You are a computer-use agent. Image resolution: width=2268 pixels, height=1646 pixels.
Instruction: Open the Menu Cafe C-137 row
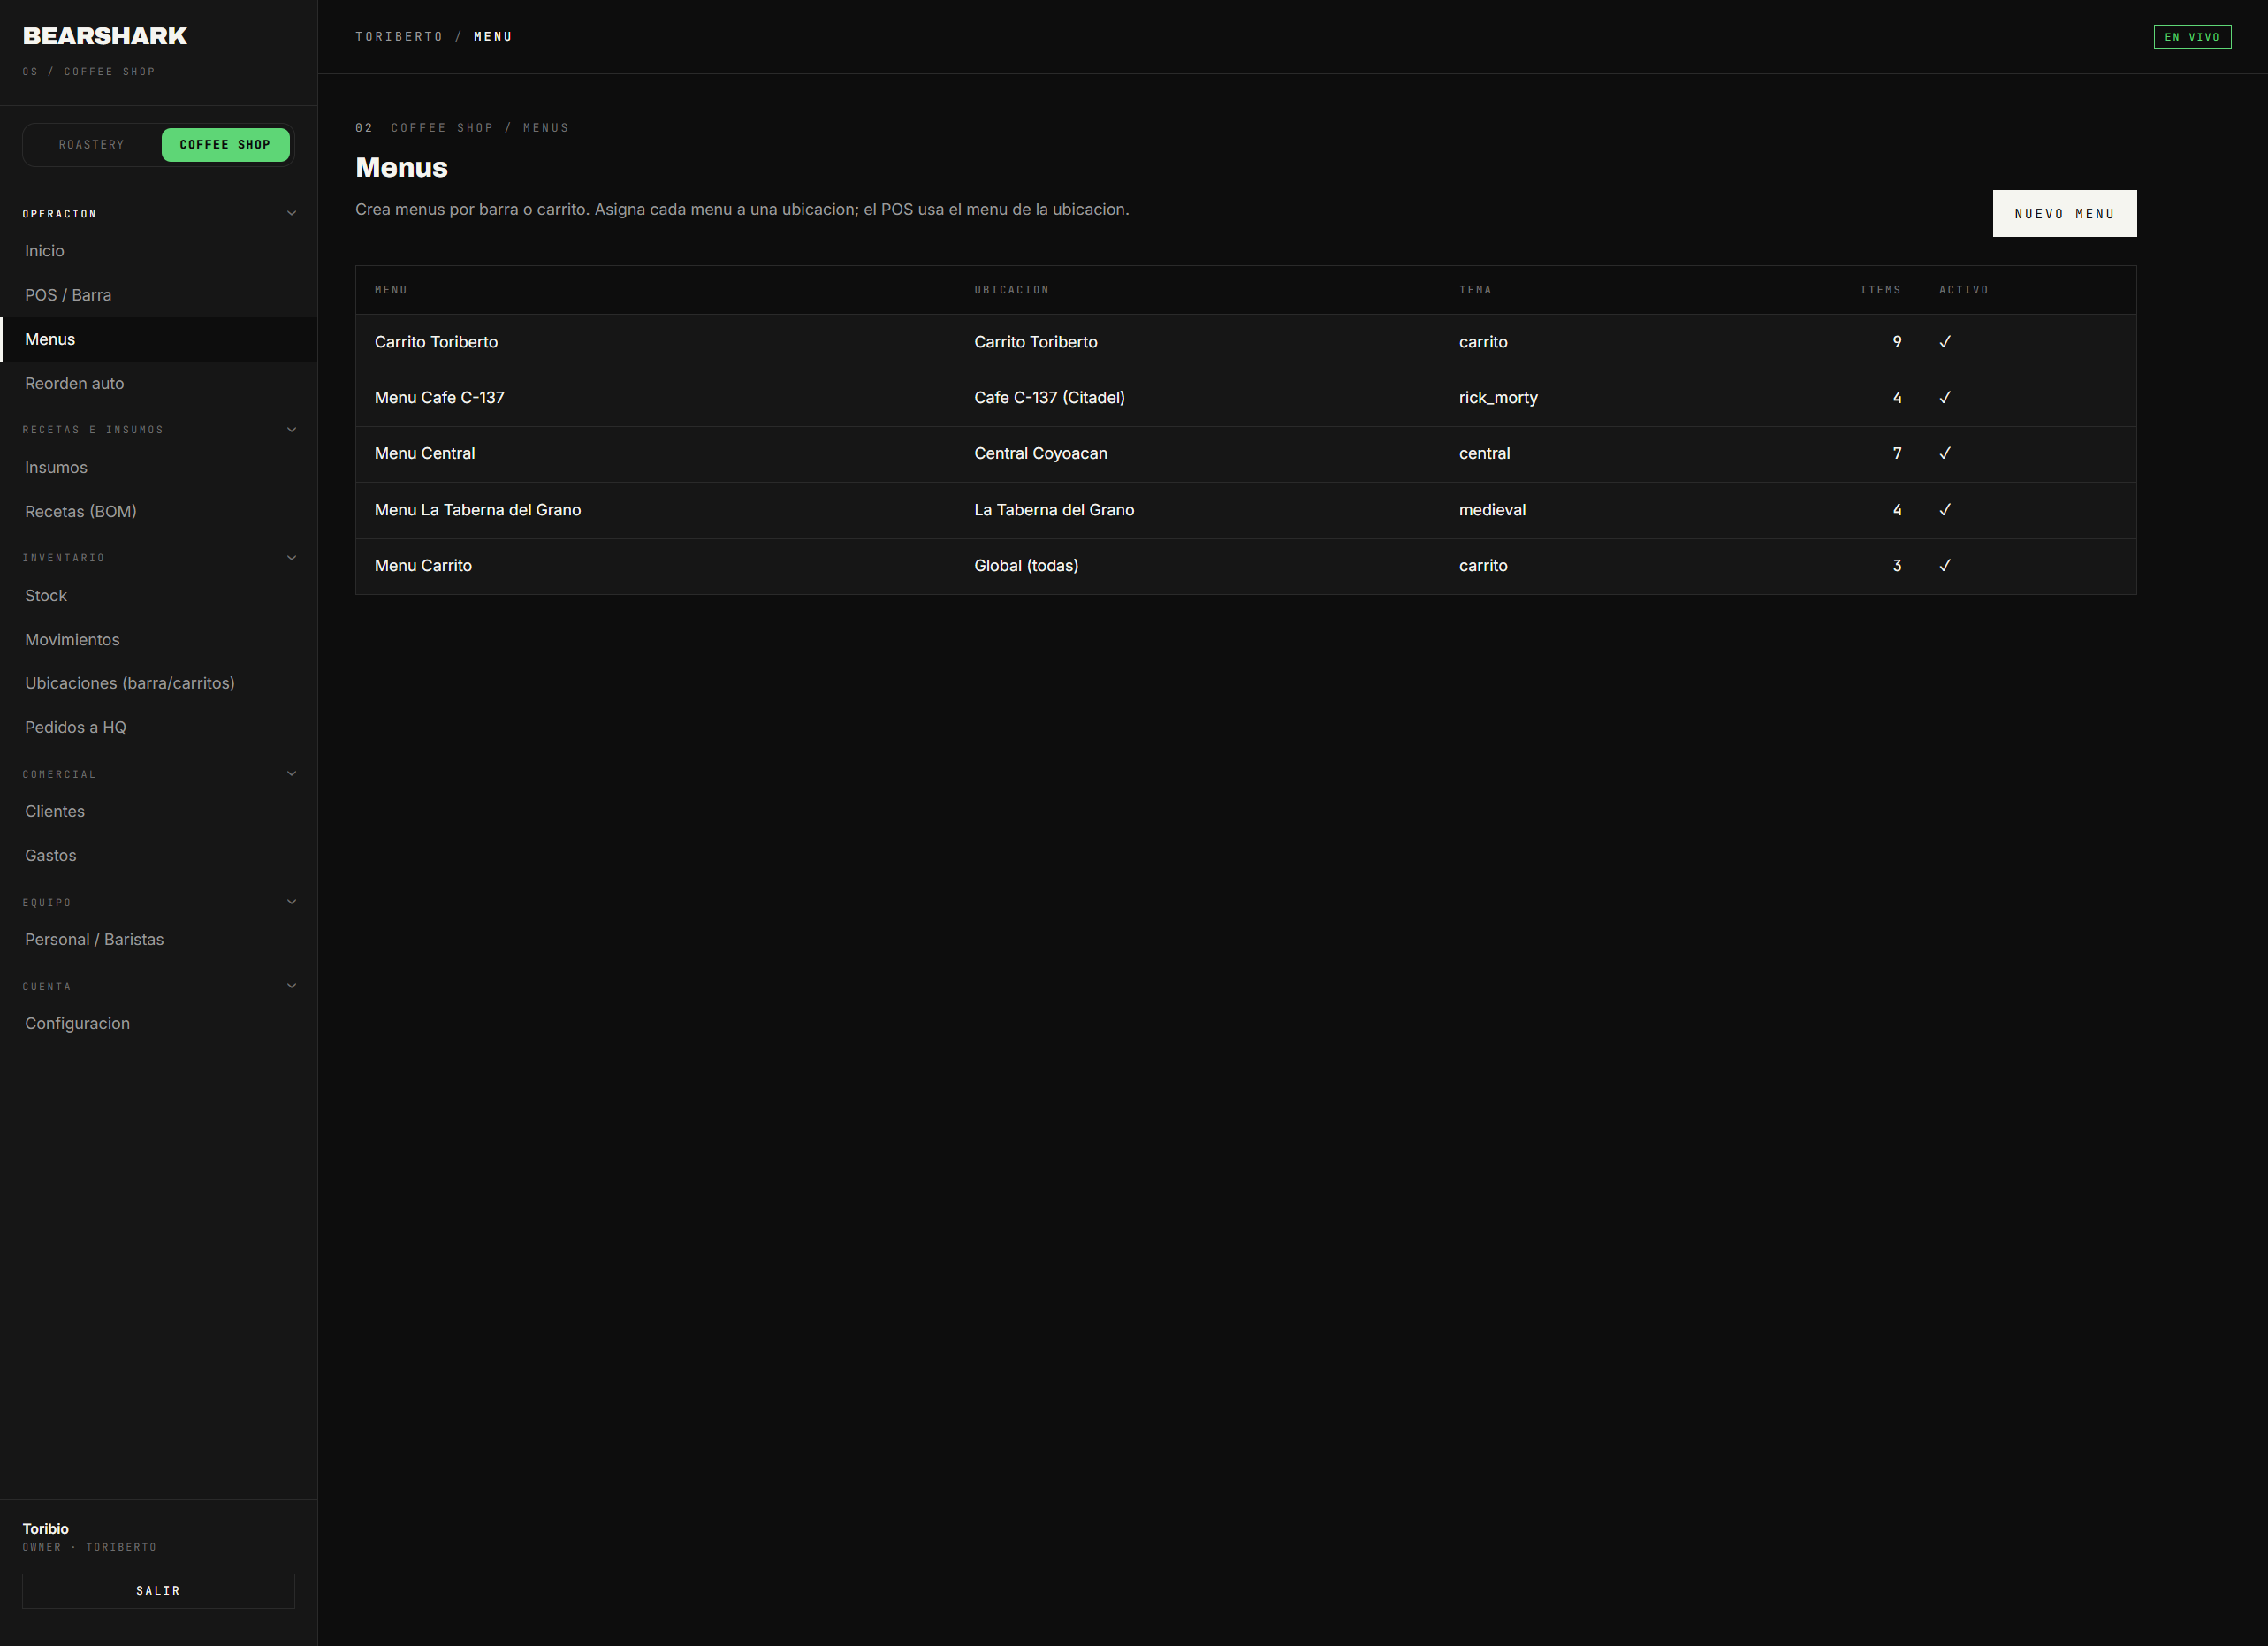point(1246,398)
